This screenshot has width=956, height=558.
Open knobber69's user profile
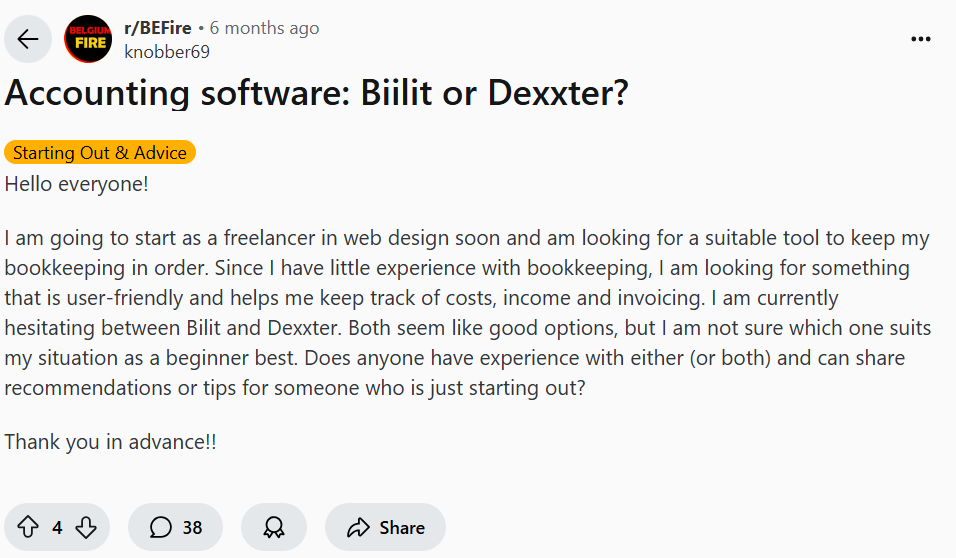click(x=167, y=52)
